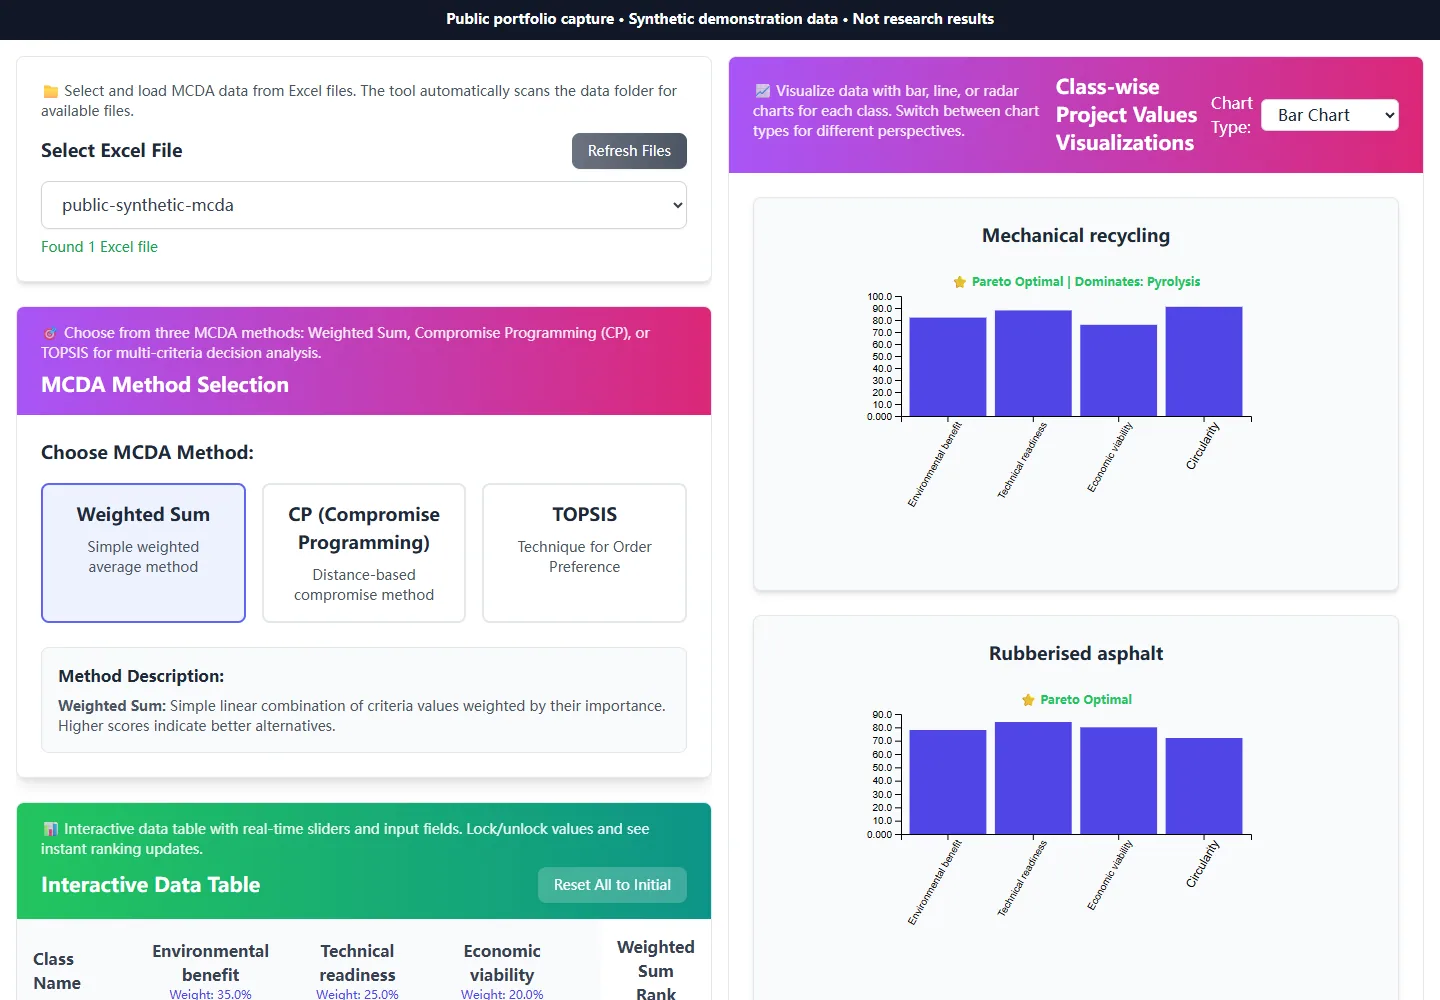Click the 'Interactive Data Table' heading
Screen dimensions: 1440x1000
point(150,885)
